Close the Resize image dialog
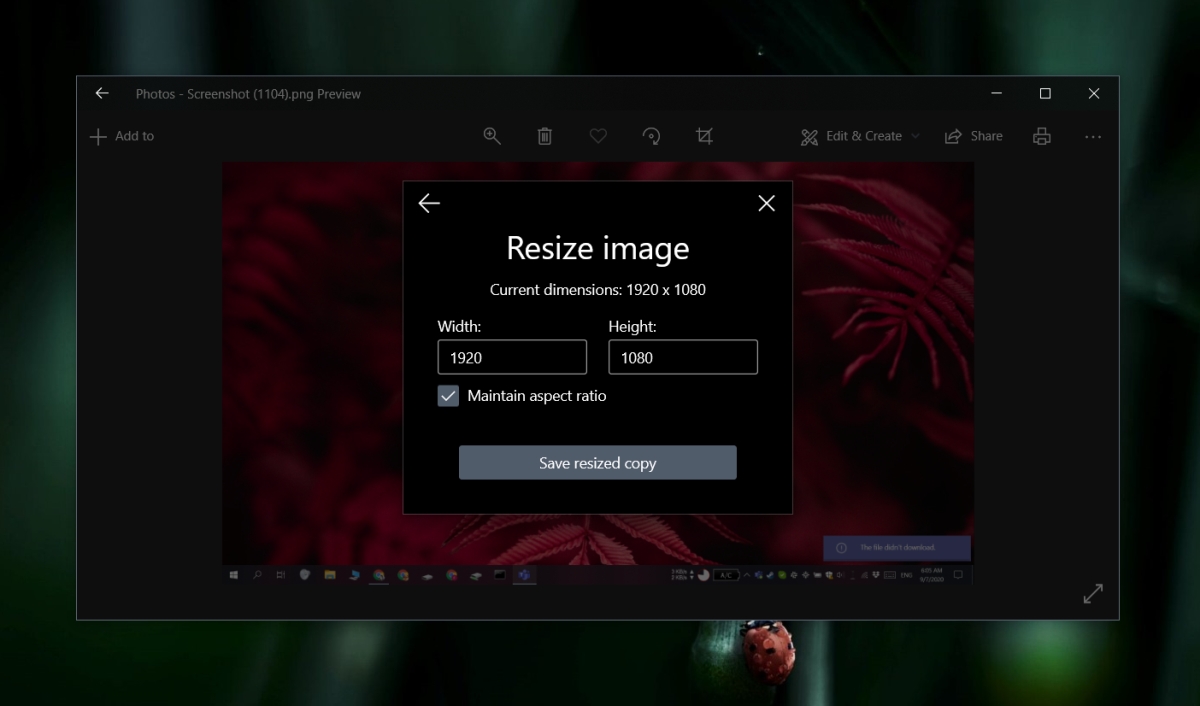The width and height of the screenshot is (1200, 706). point(766,203)
